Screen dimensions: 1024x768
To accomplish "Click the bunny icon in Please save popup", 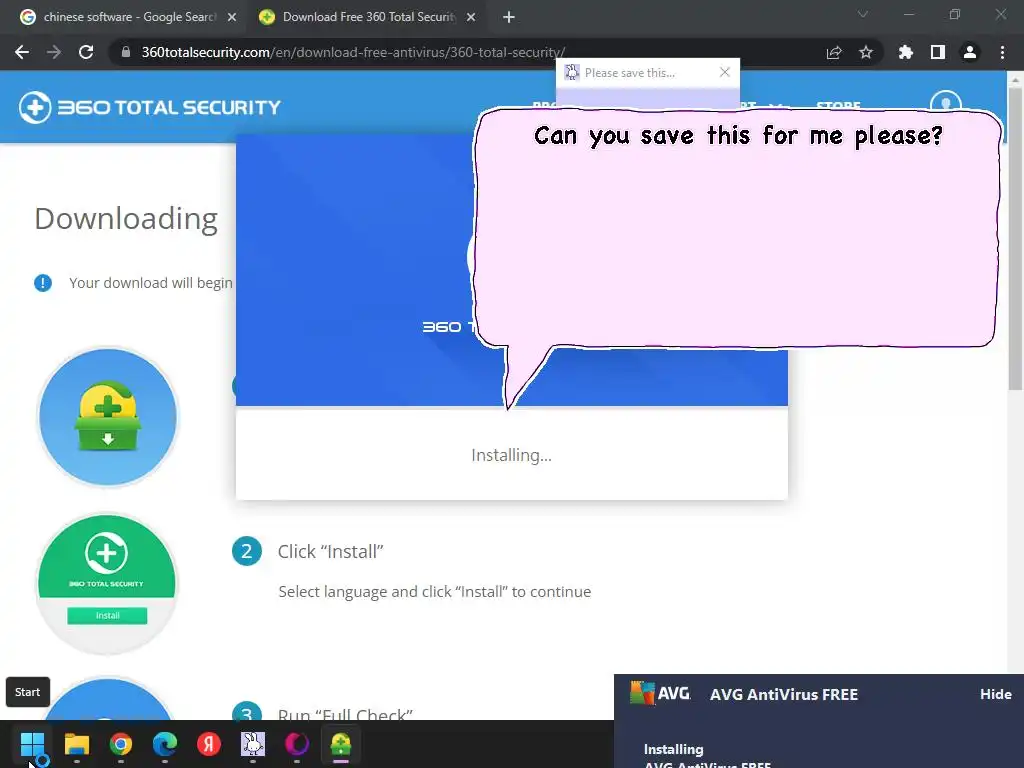I will (572, 72).
